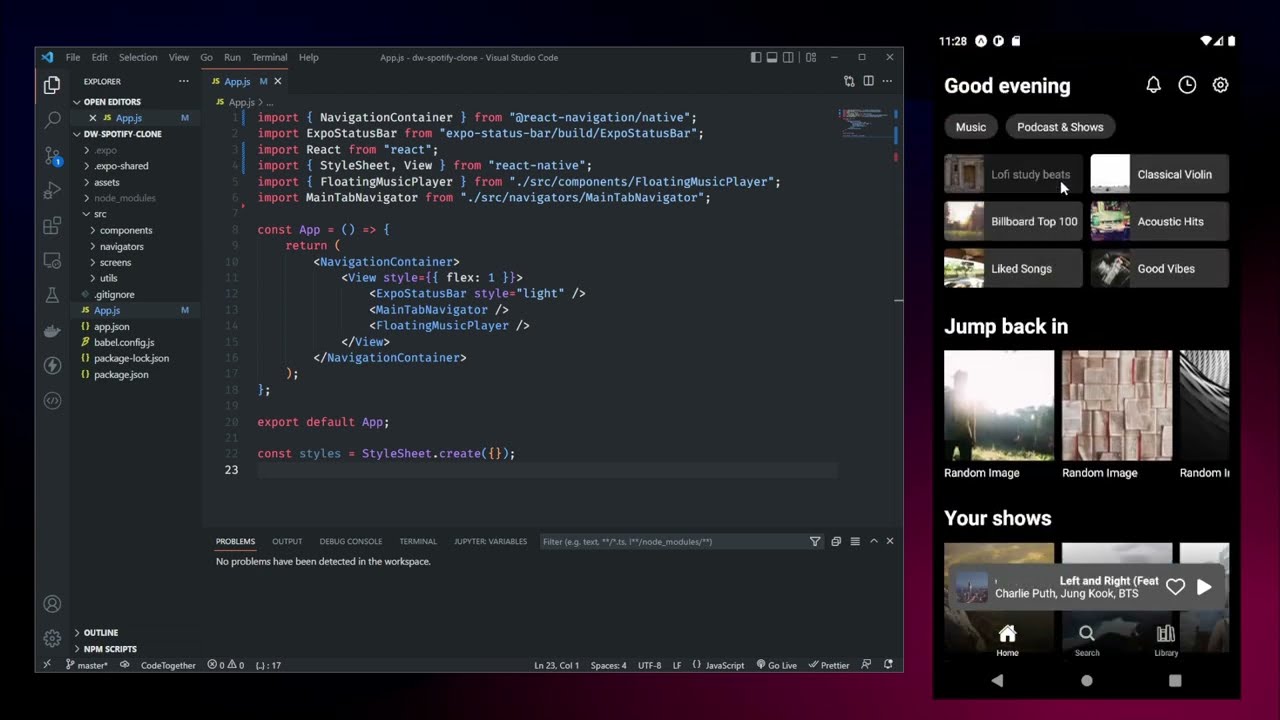Open the Testing flask view

pos(52,296)
